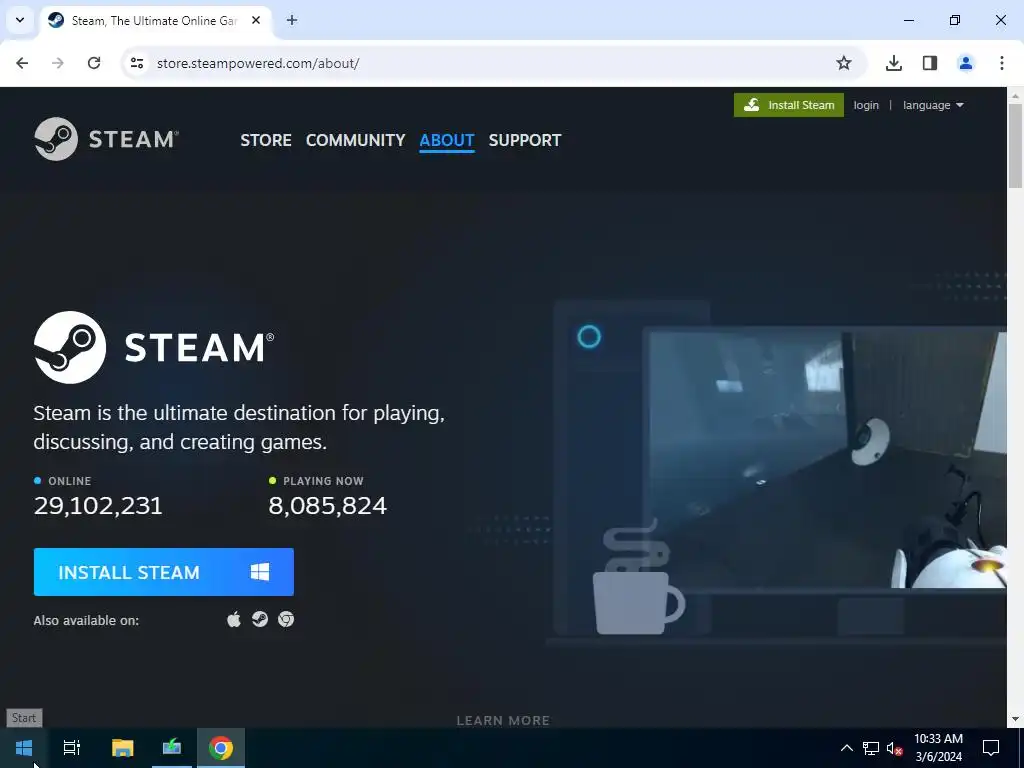Open tab search dropdown arrow

click(x=20, y=20)
